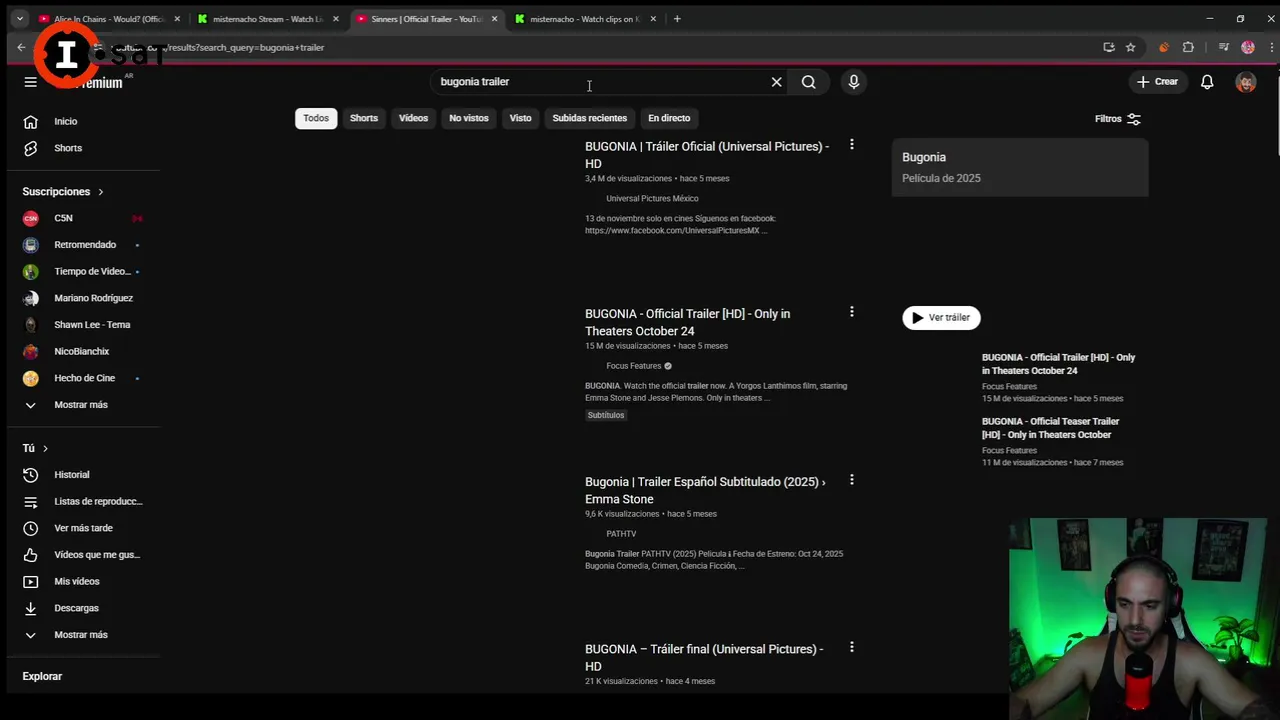
Task: Select the Todos filter chip
Action: pos(316,118)
